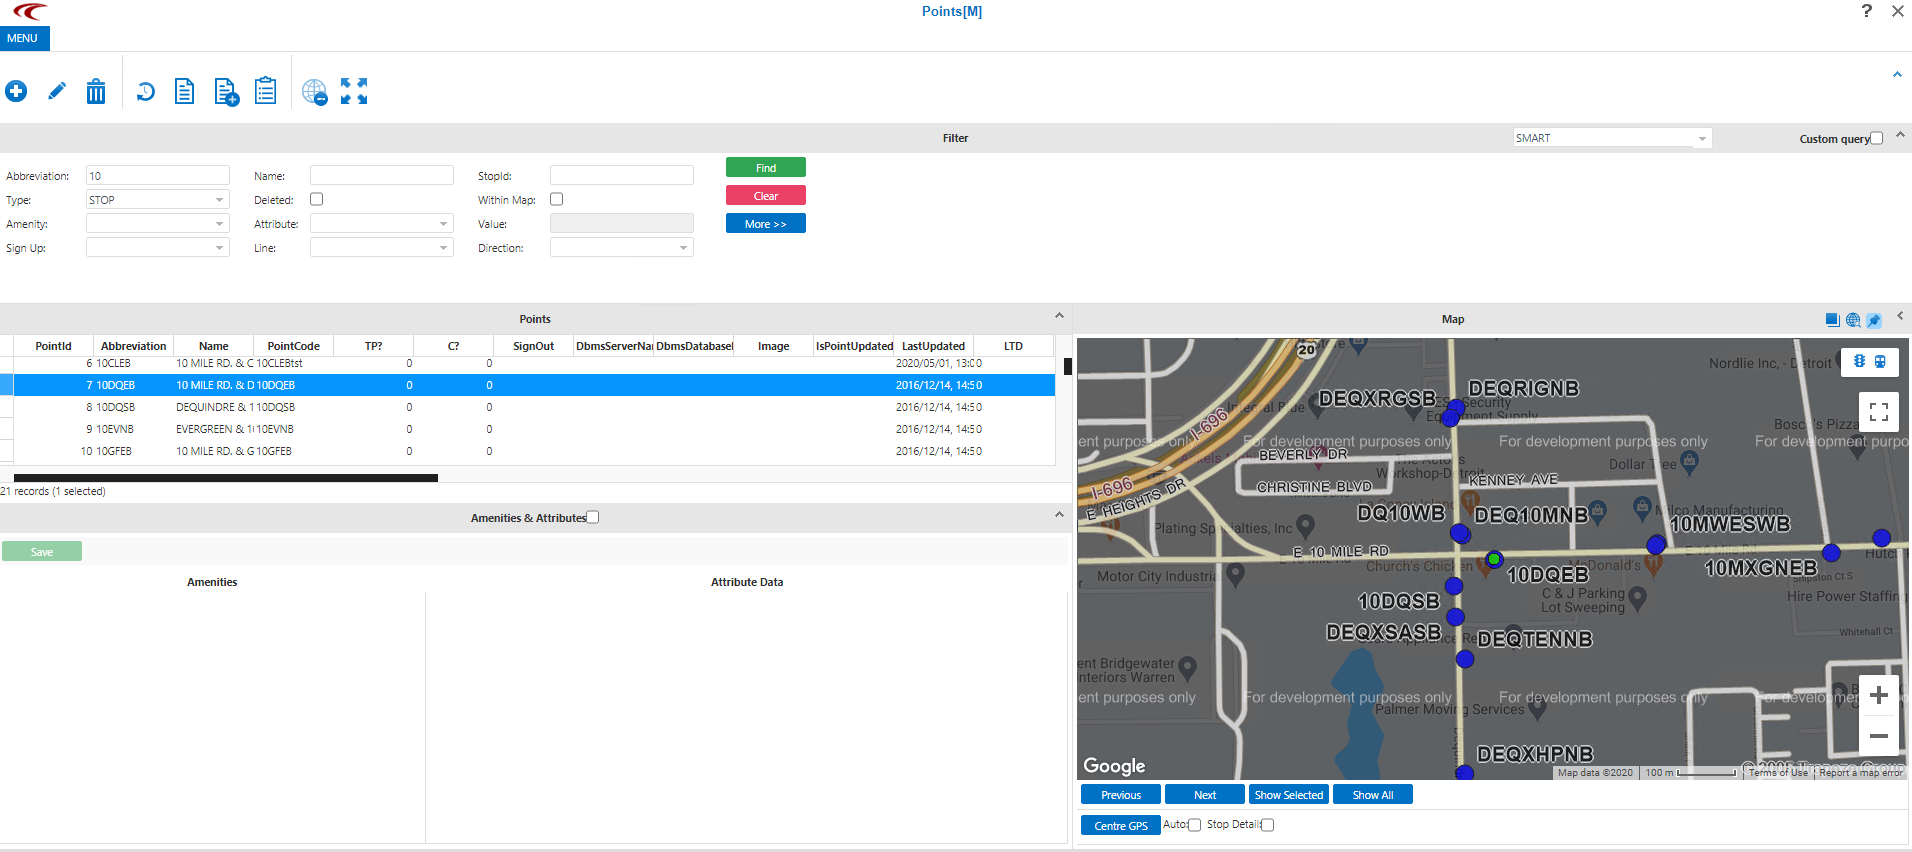This screenshot has height=852, width=1912.
Task: Check the Deleted checkbox
Action: tap(317, 200)
